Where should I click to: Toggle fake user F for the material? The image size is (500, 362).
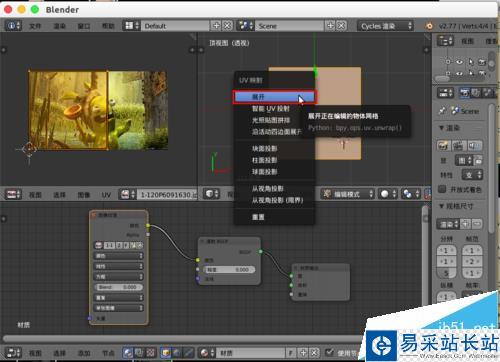coord(291,353)
